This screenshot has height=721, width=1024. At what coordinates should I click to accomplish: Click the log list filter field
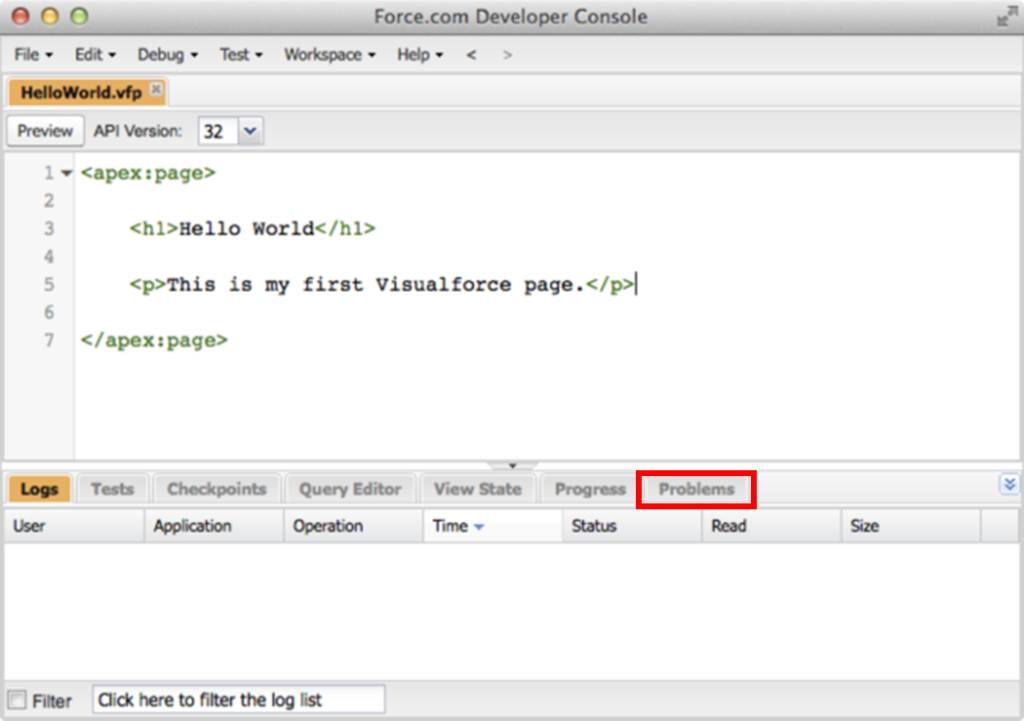tap(238, 699)
